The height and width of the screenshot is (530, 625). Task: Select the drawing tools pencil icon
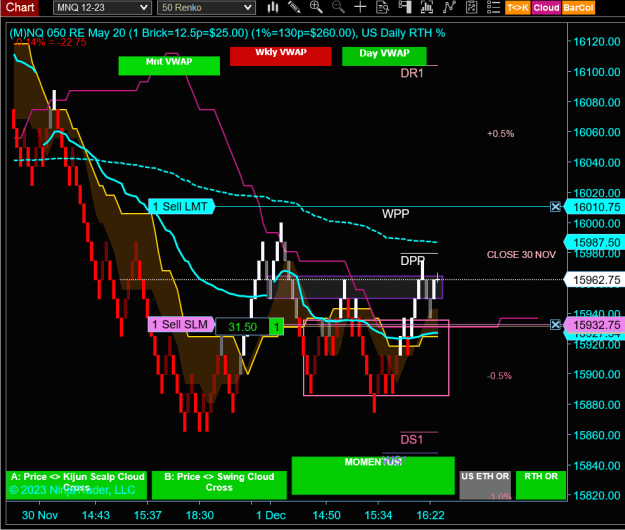coord(294,7)
